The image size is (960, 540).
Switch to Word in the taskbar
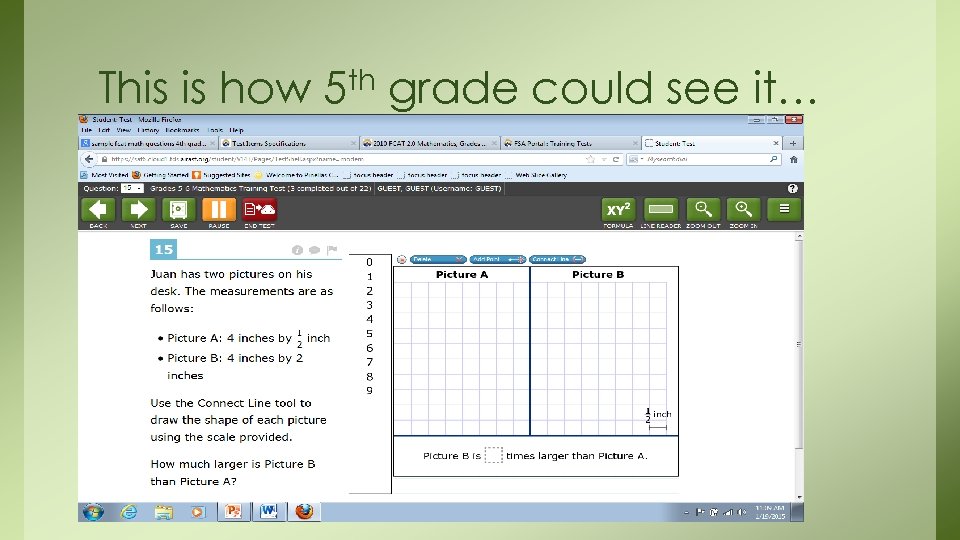click(x=268, y=512)
